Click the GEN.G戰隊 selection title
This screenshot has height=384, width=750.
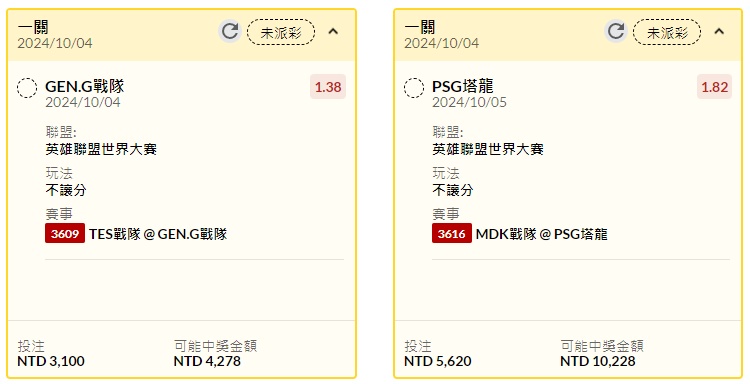click(x=85, y=87)
